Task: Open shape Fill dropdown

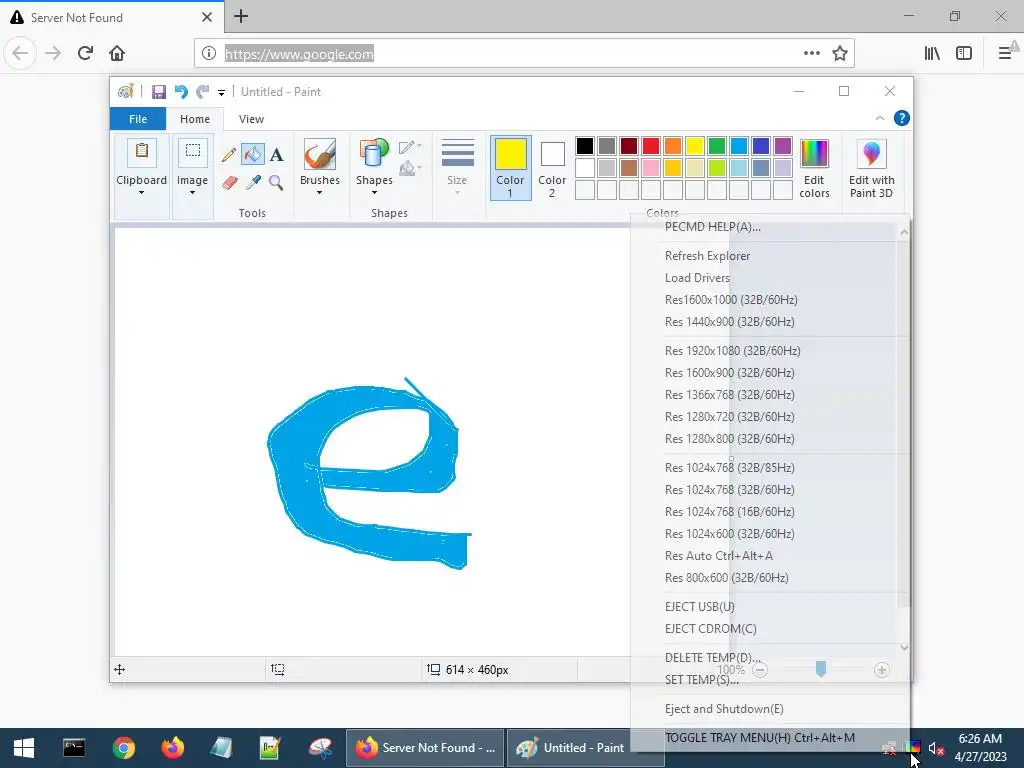Action: 410,168
